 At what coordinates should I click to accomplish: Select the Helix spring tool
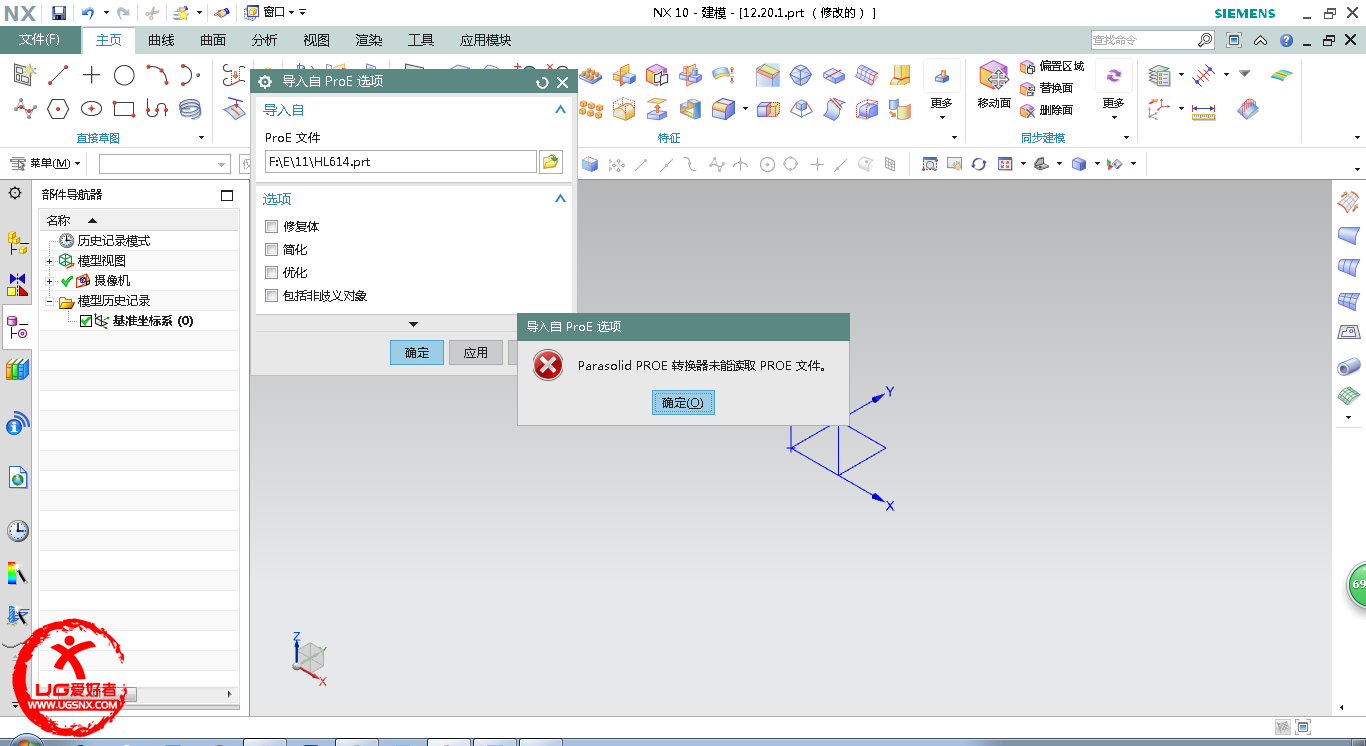coord(190,108)
